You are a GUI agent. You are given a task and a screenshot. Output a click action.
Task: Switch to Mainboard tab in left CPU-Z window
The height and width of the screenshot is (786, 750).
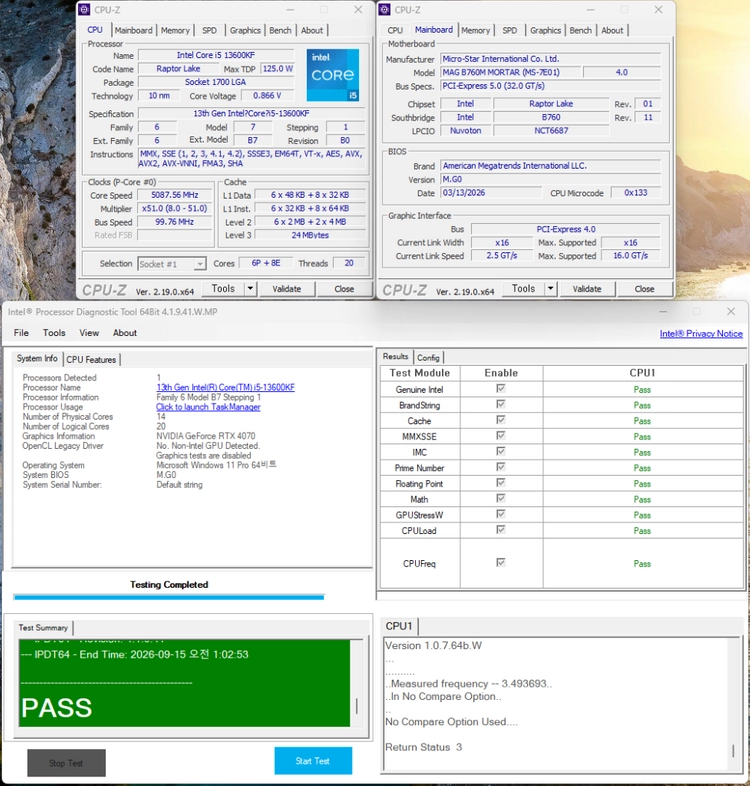pos(133,30)
